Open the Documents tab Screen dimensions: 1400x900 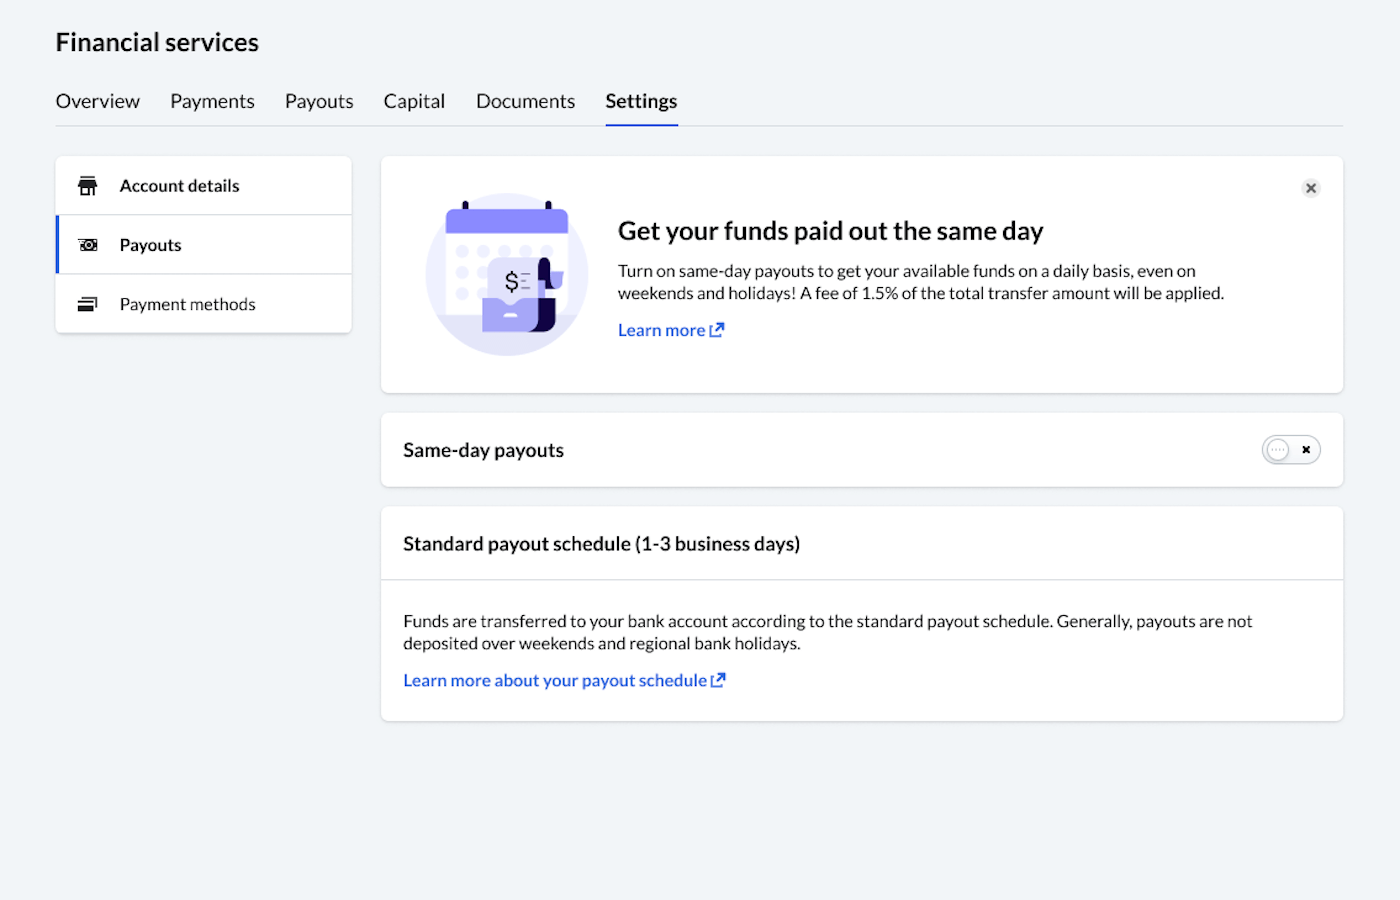(525, 101)
